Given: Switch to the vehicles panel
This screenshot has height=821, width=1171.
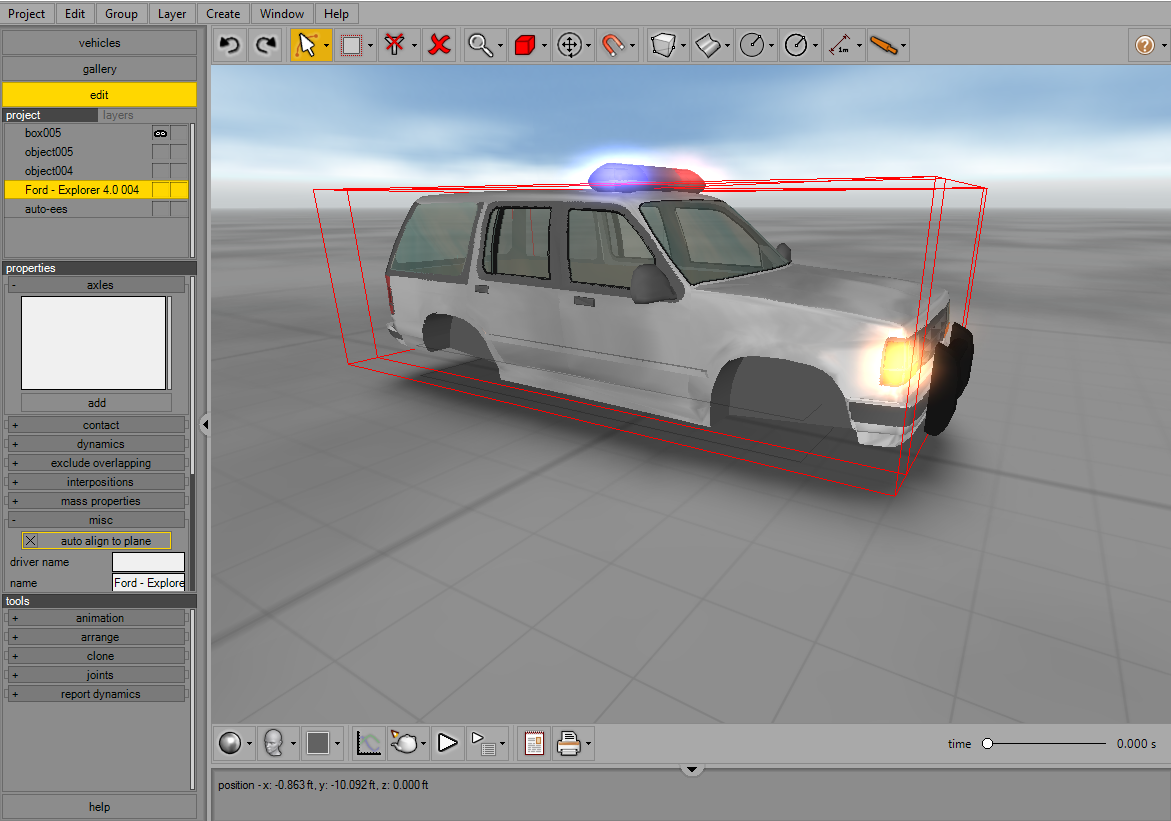Looking at the screenshot, I should click(x=99, y=43).
